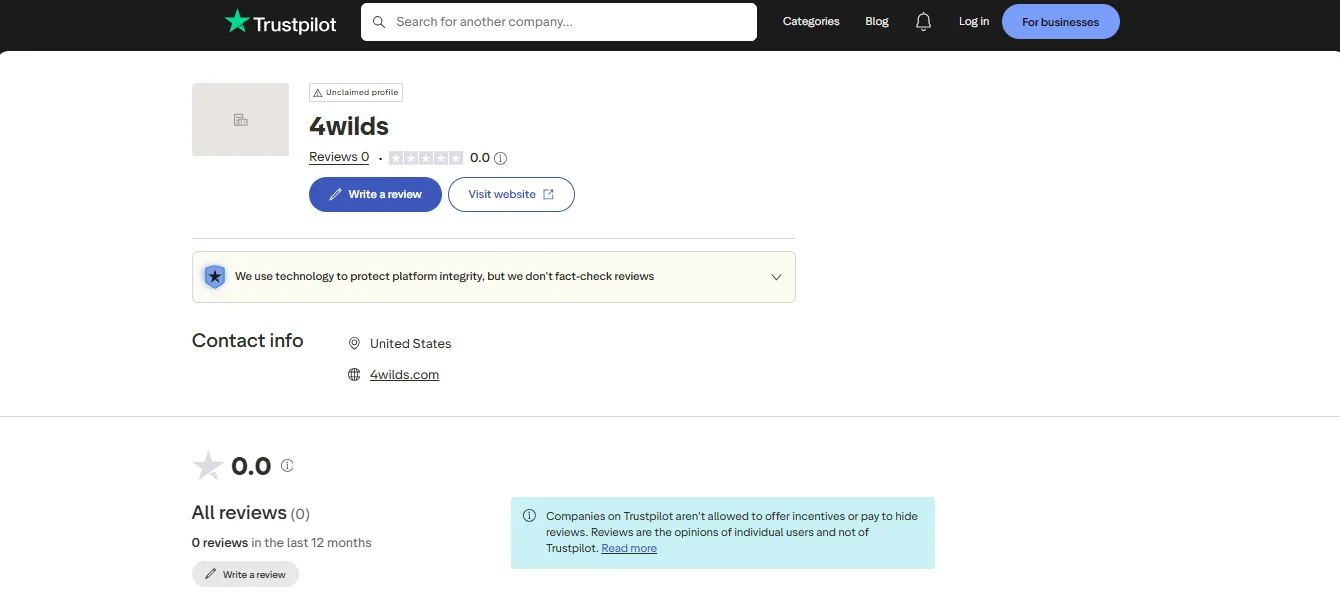Click the info icon beside large 0.0 score
Screen dimensions: 1340x599
tap(287, 466)
